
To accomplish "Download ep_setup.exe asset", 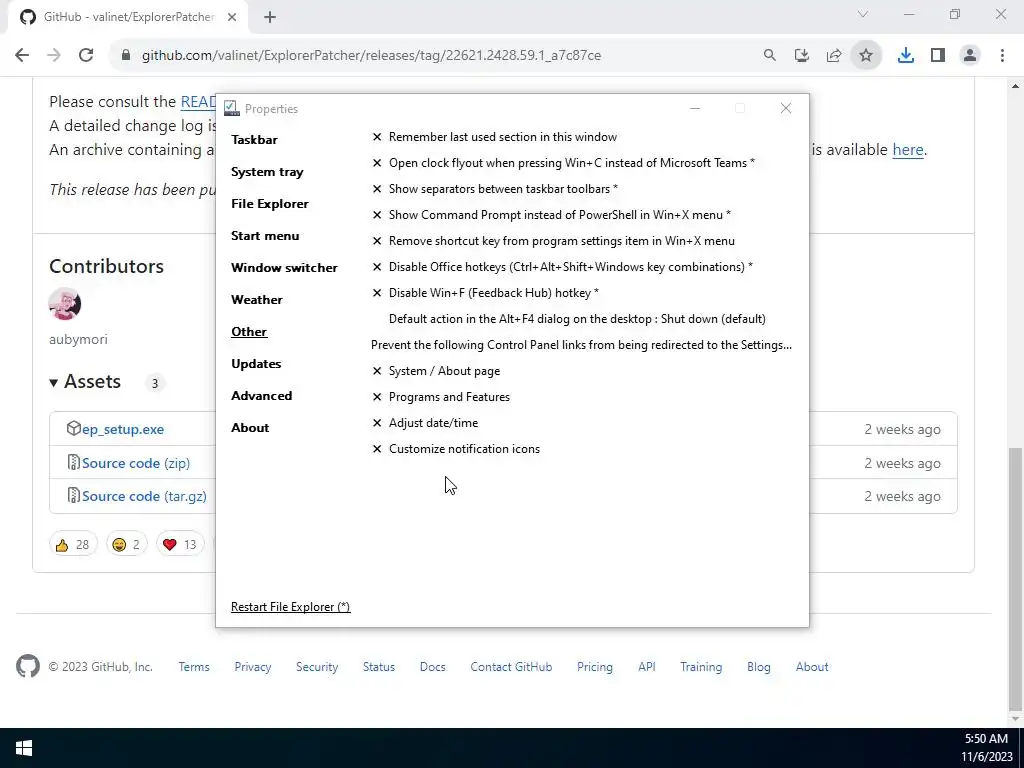I will point(123,429).
